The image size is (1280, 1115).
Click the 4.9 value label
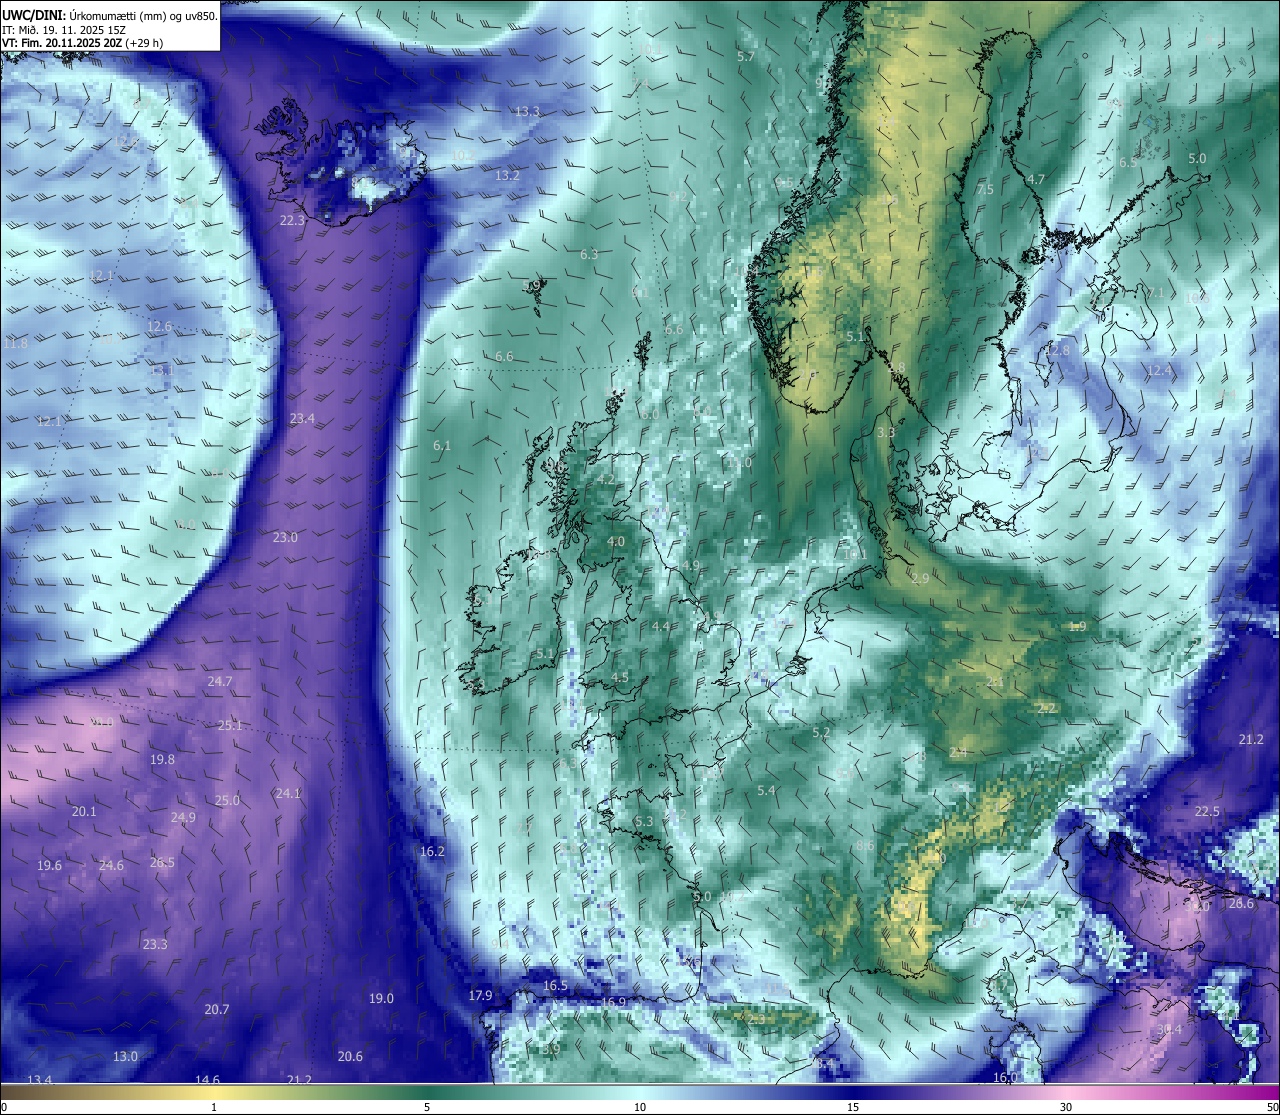pos(691,566)
